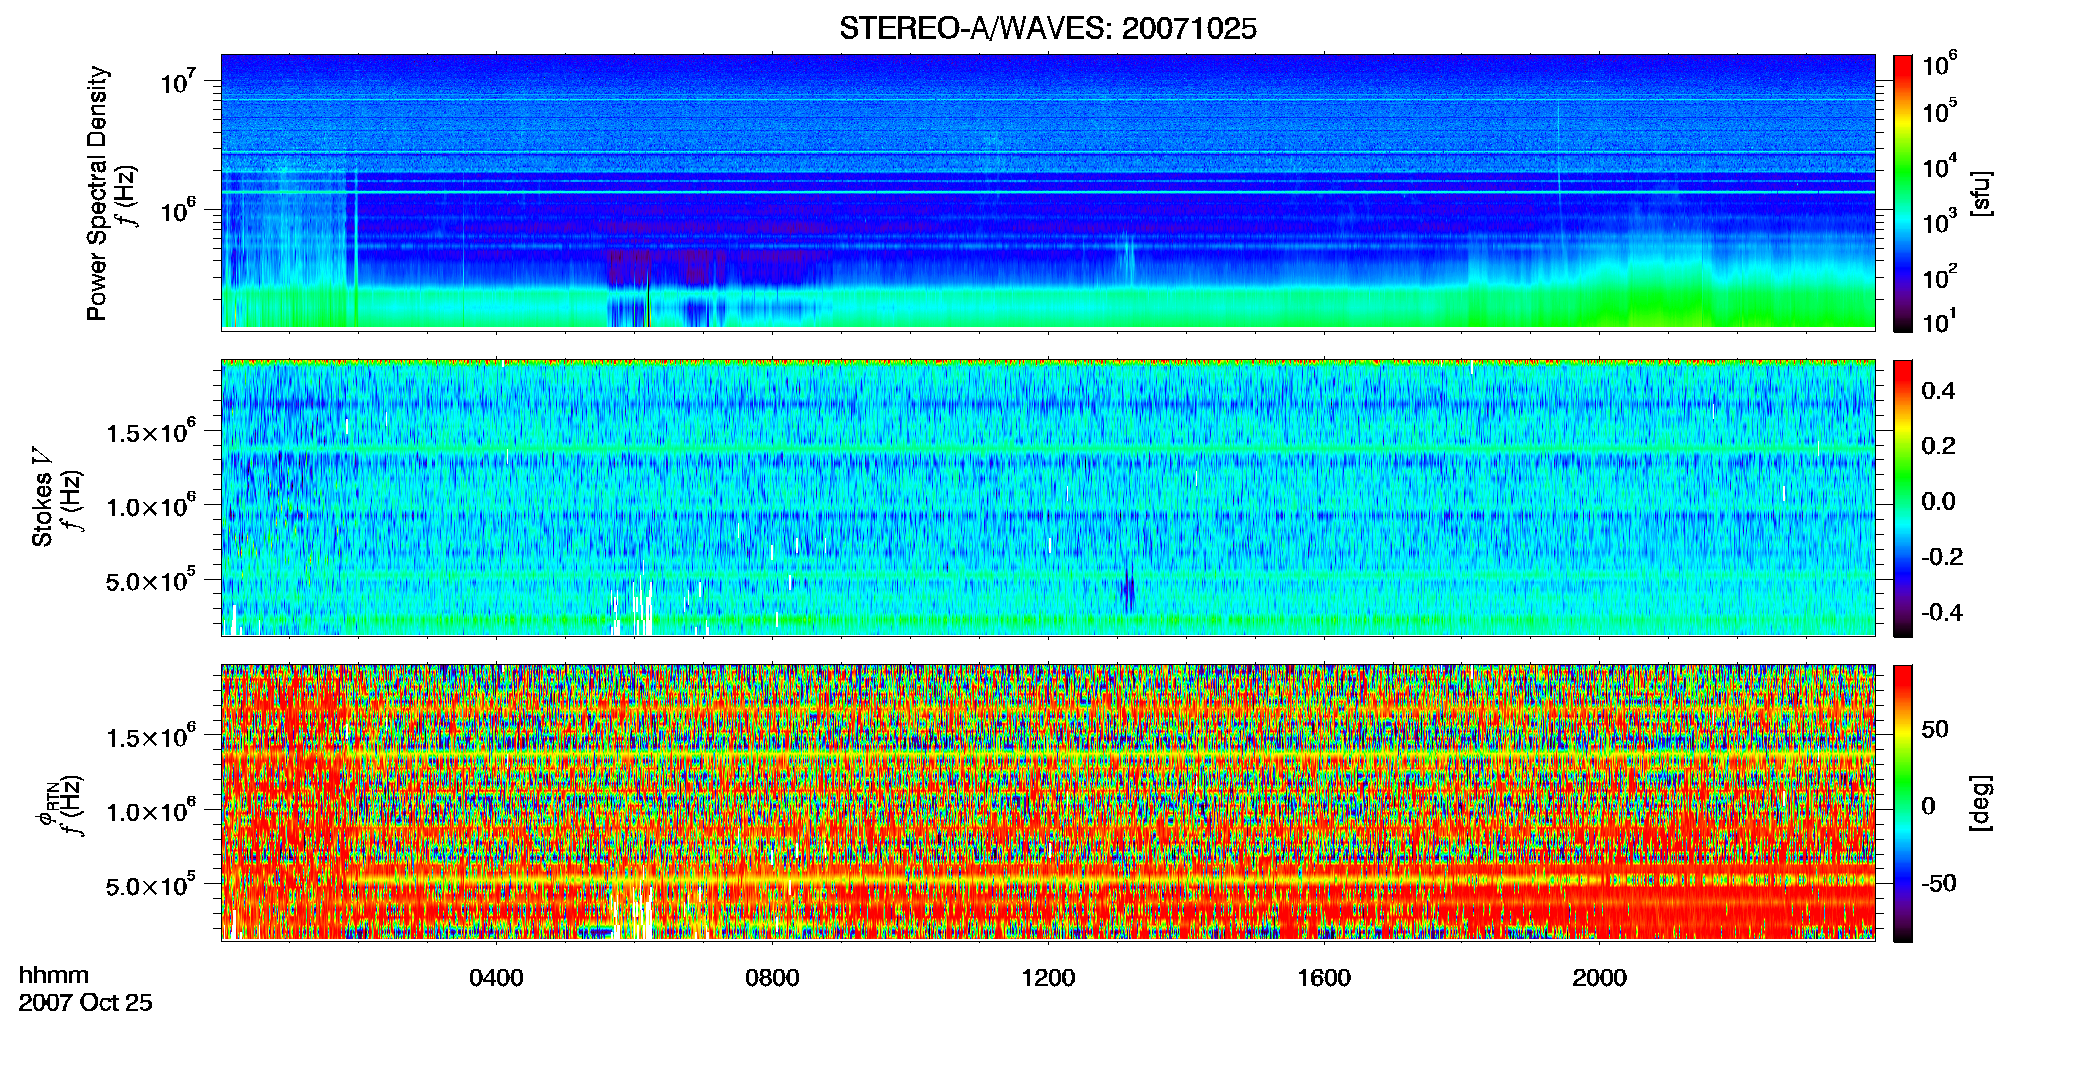Click the title STEREO-A/WAVES: 20071025
Screen dimensions: 2096x1080
point(1047,29)
